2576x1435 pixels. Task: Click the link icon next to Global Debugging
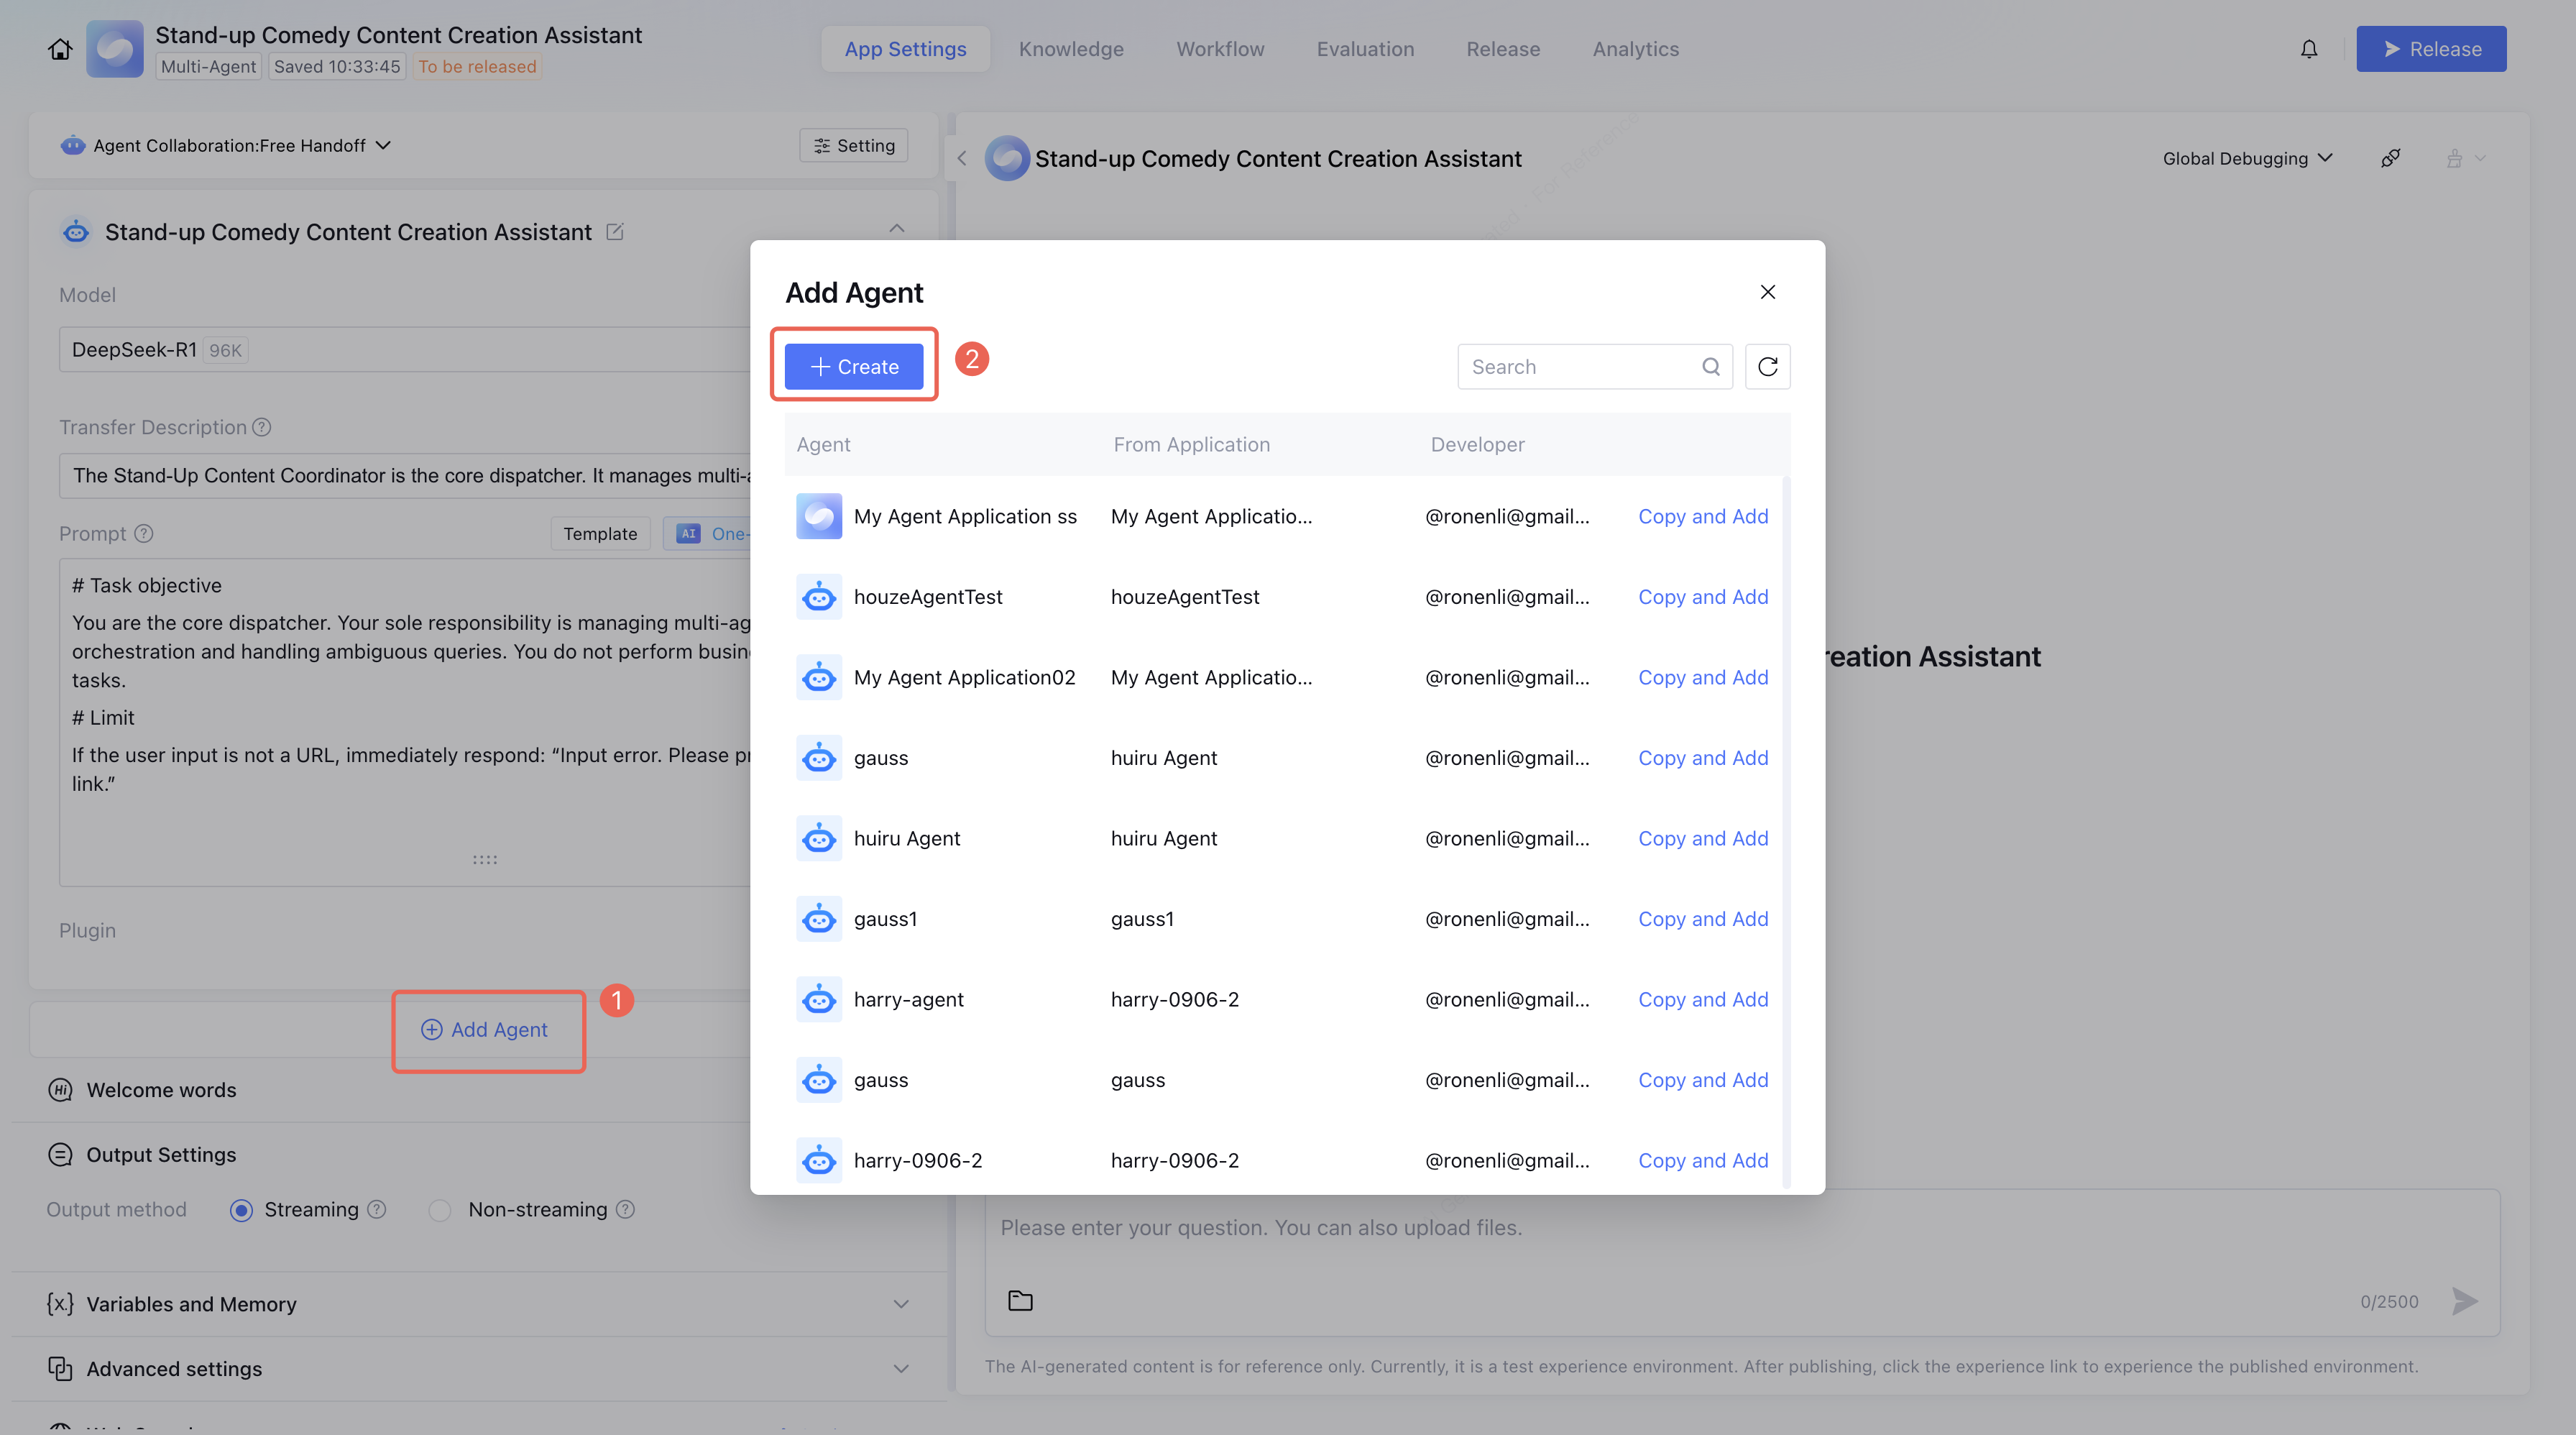pyautogui.click(x=2390, y=158)
